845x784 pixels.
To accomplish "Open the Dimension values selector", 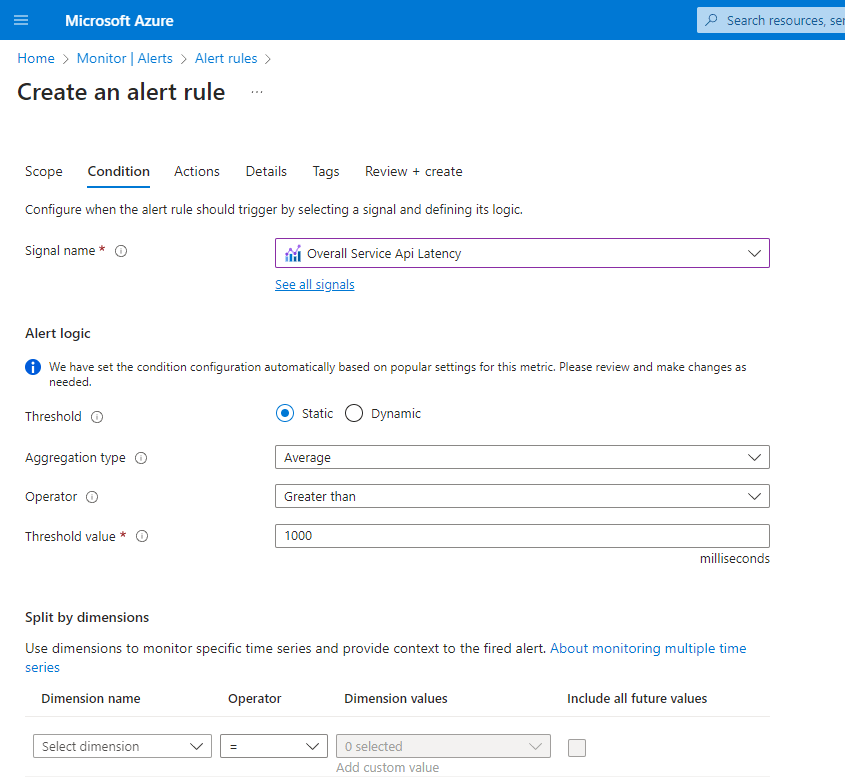I will click(443, 746).
